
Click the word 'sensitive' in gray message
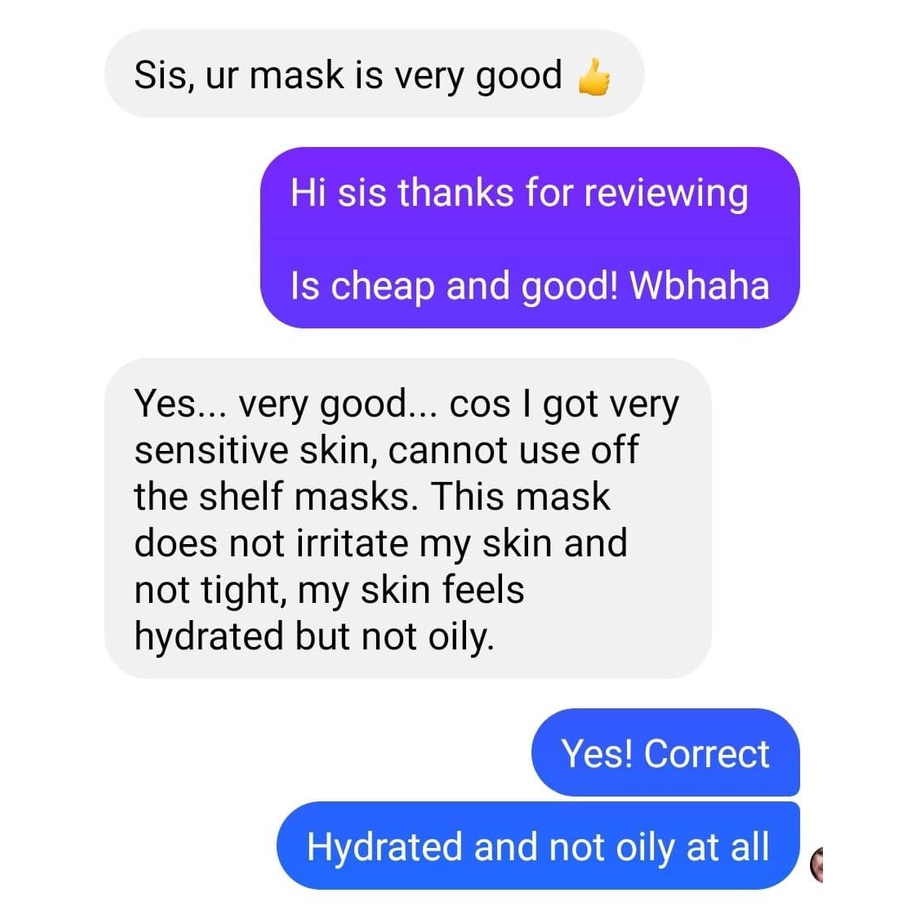(x=211, y=450)
